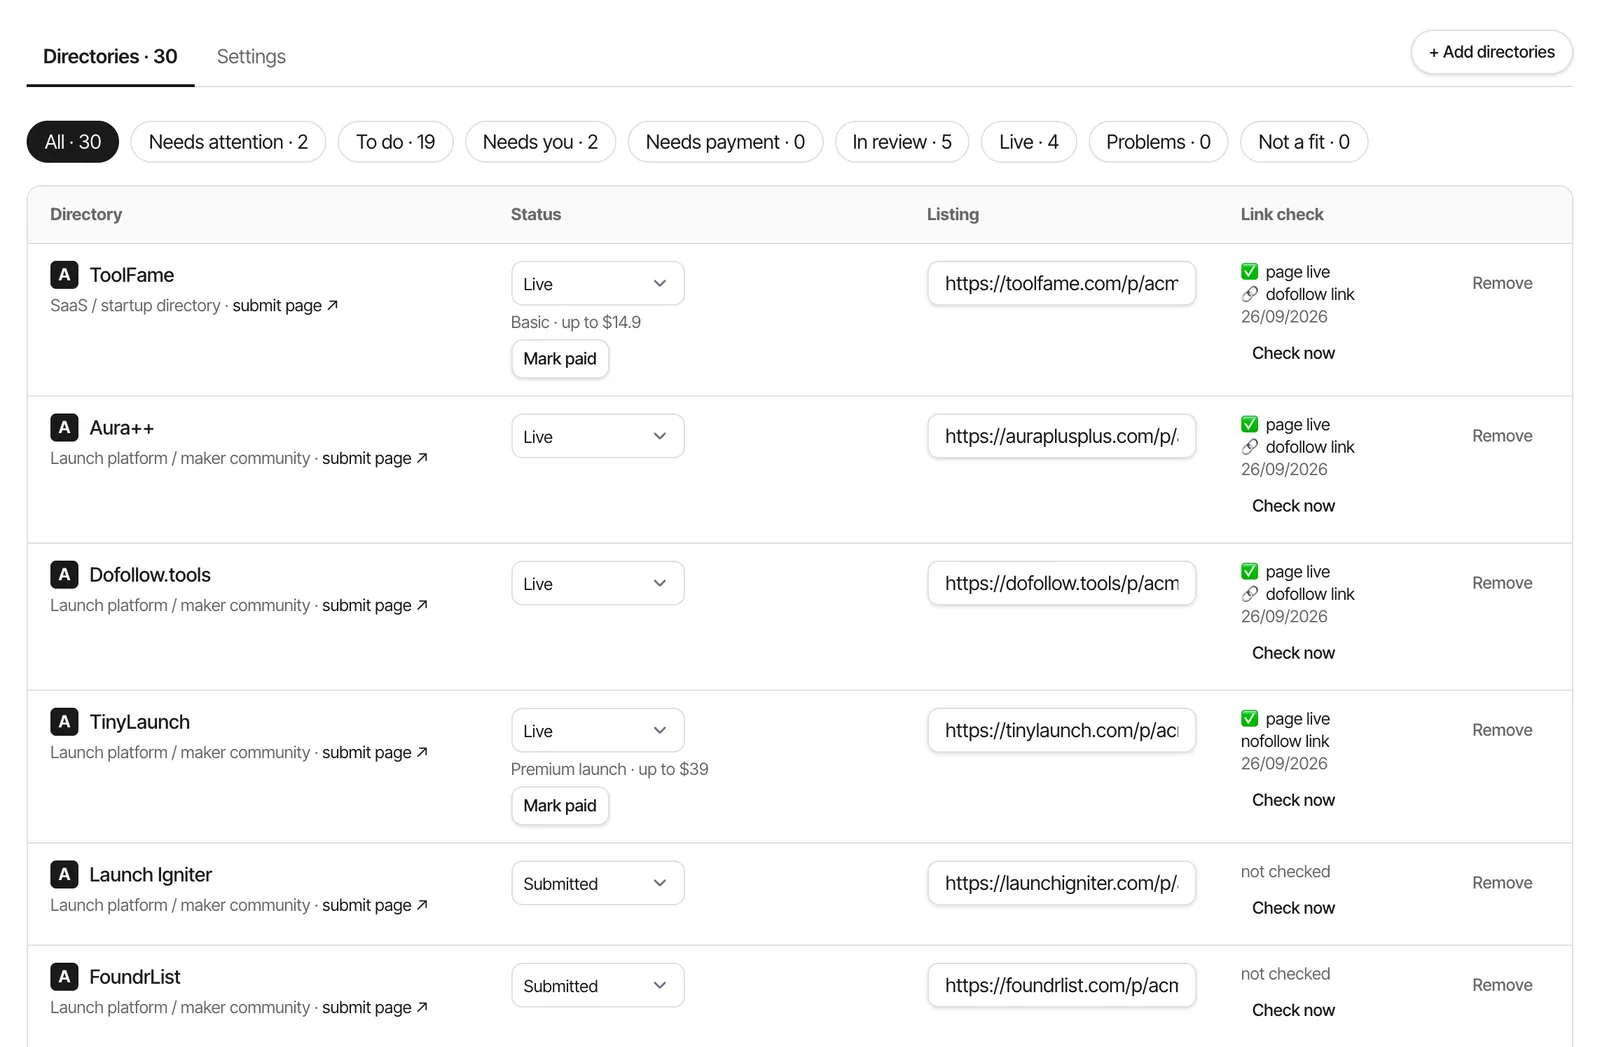Check Dofollow.tools link now
The image size is (1600, 1047).
[1293, 653]
